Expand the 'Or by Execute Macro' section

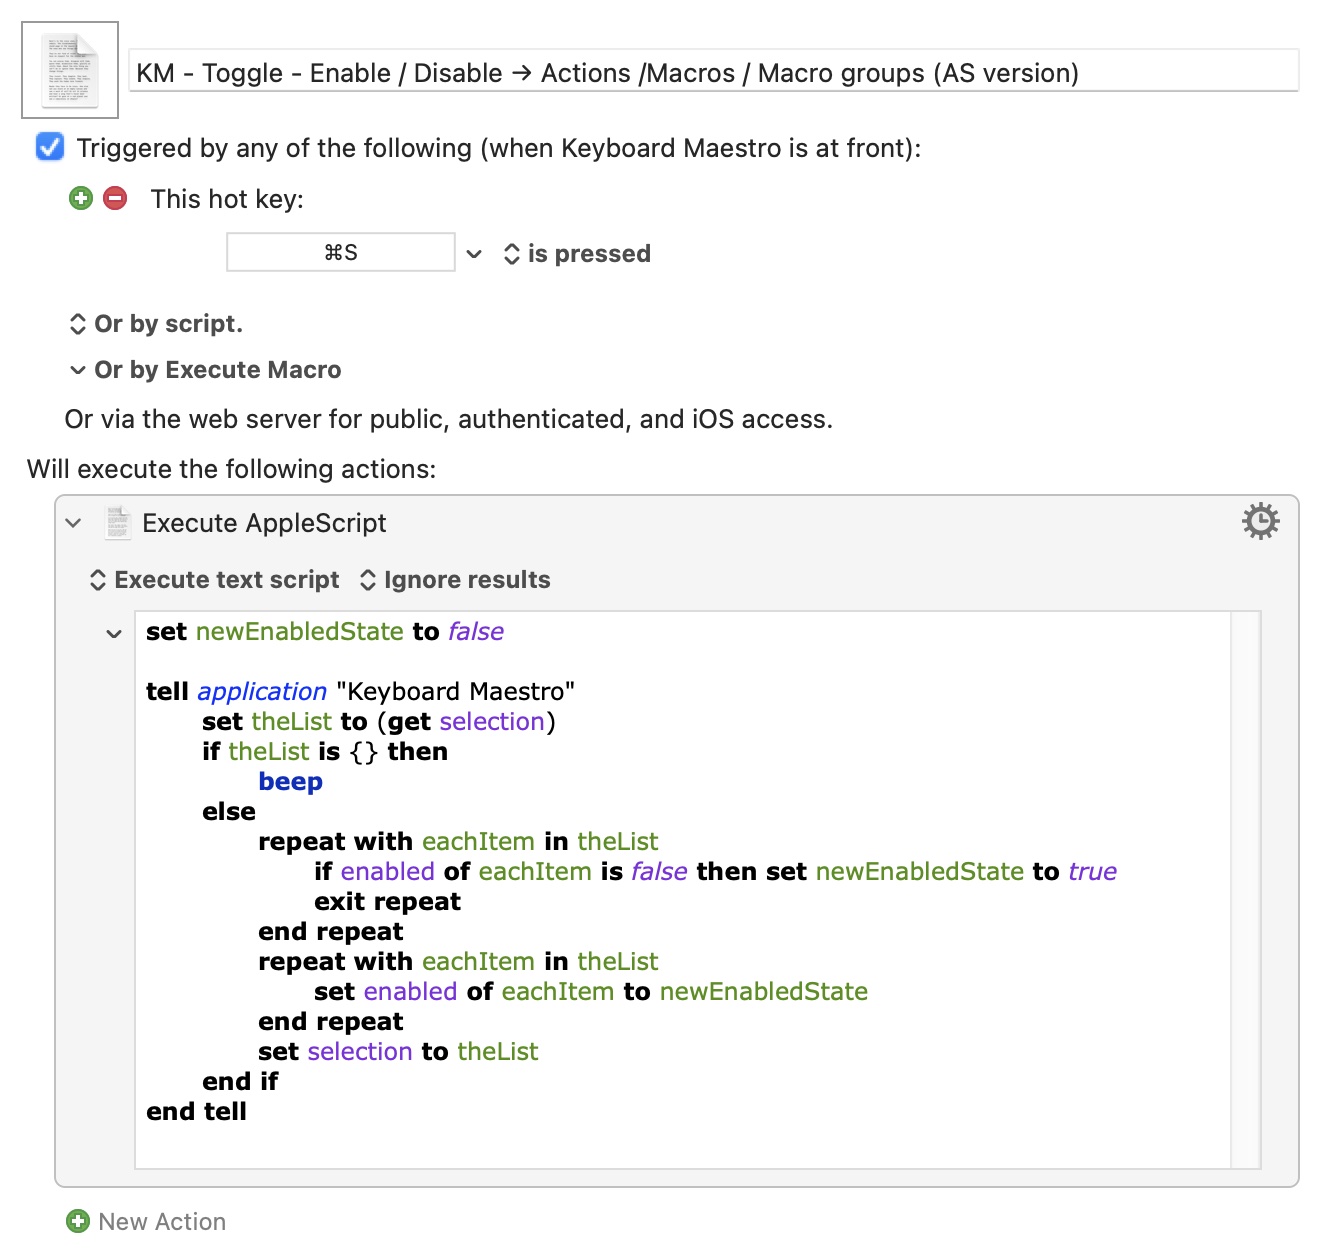tap(78, 370)
